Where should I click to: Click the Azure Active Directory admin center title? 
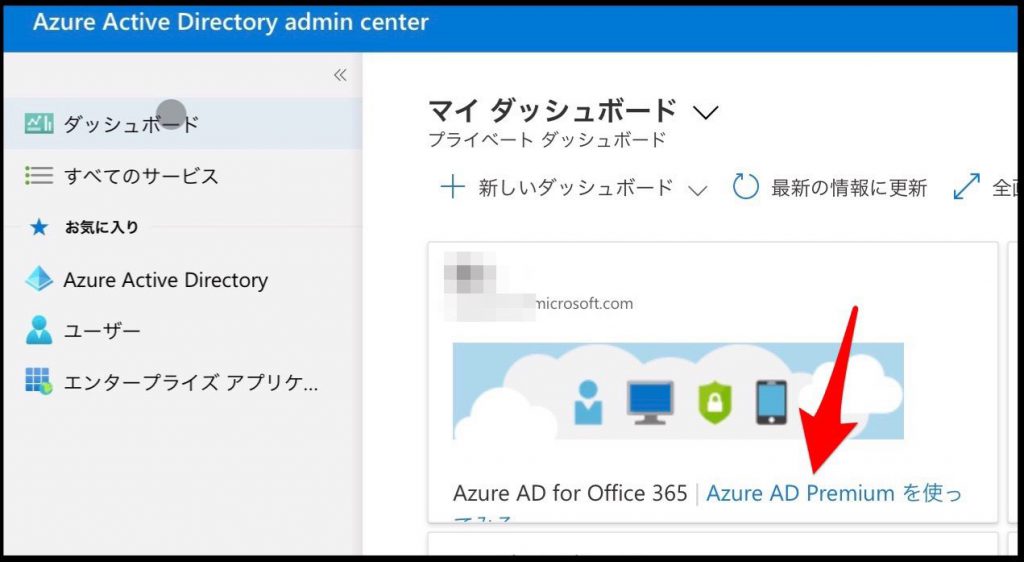(x=231, y=23)
